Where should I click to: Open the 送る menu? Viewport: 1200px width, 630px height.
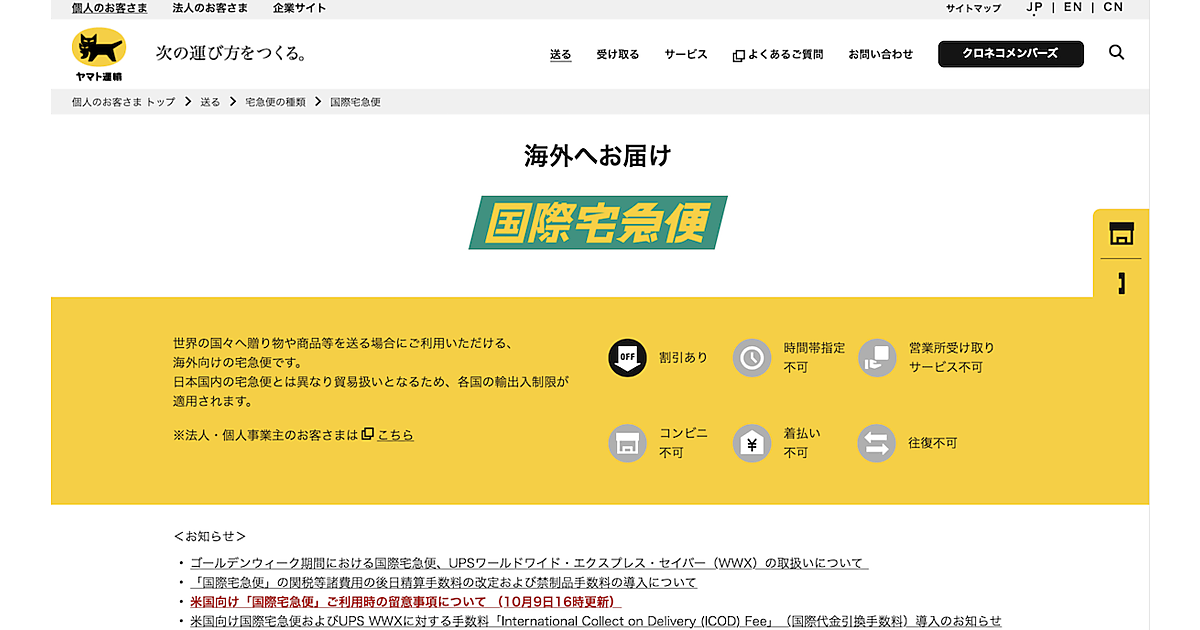[x=560, y=54]
